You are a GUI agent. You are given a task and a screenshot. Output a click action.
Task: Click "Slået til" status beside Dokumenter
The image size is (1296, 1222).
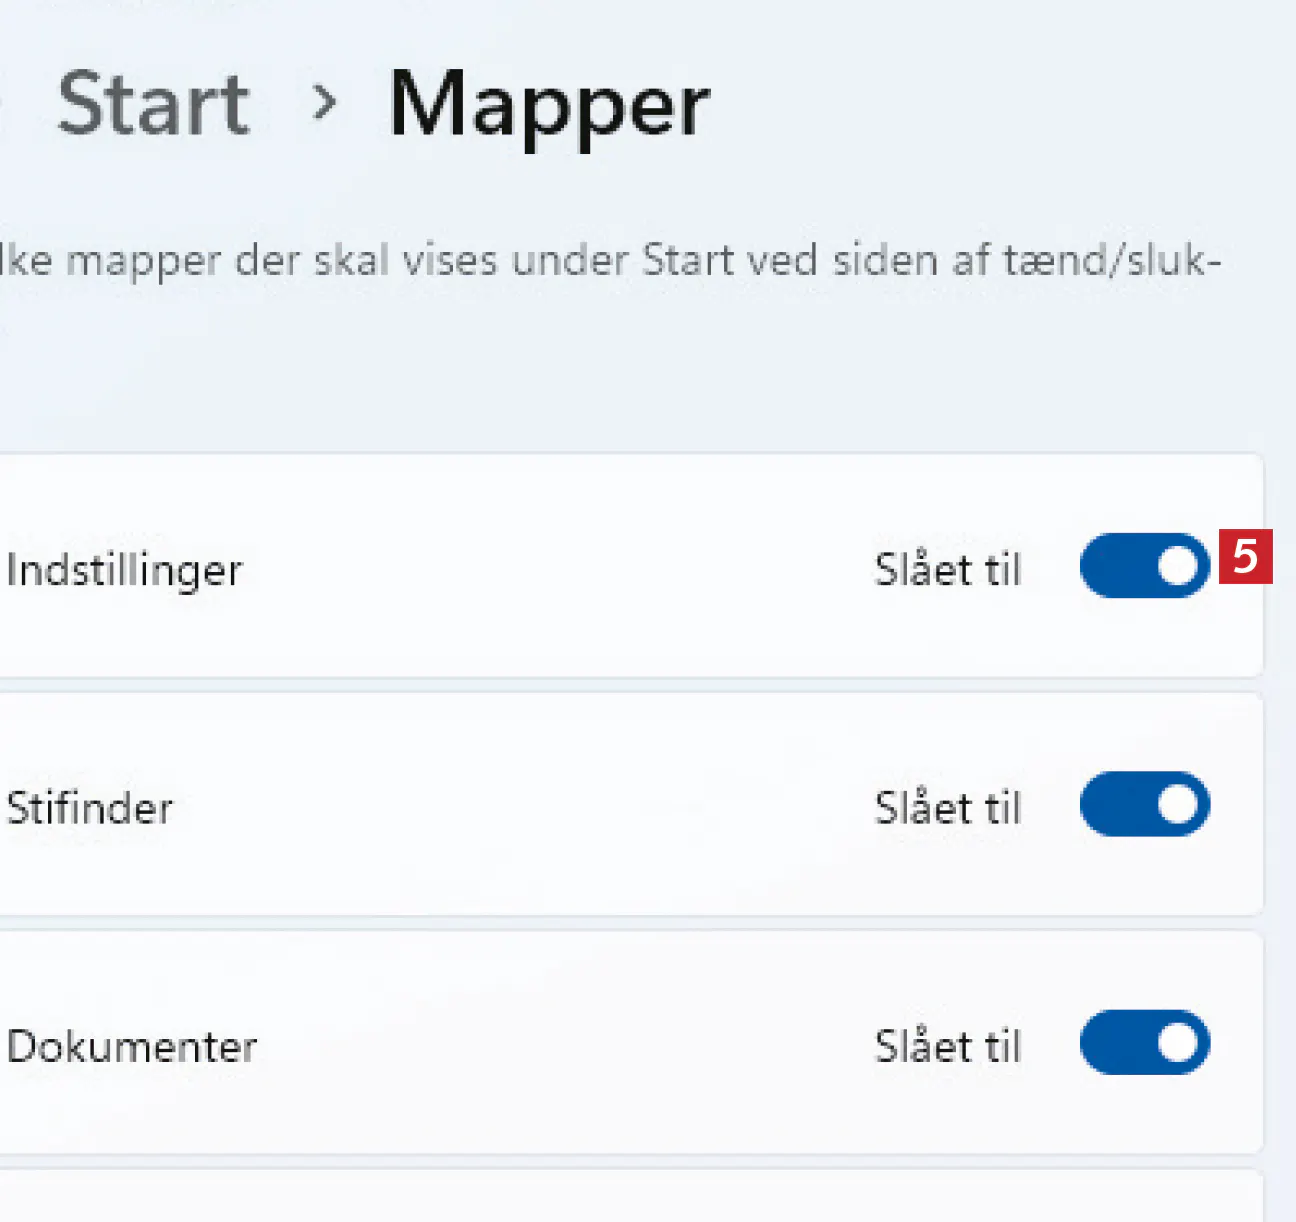pos(947,1046)
